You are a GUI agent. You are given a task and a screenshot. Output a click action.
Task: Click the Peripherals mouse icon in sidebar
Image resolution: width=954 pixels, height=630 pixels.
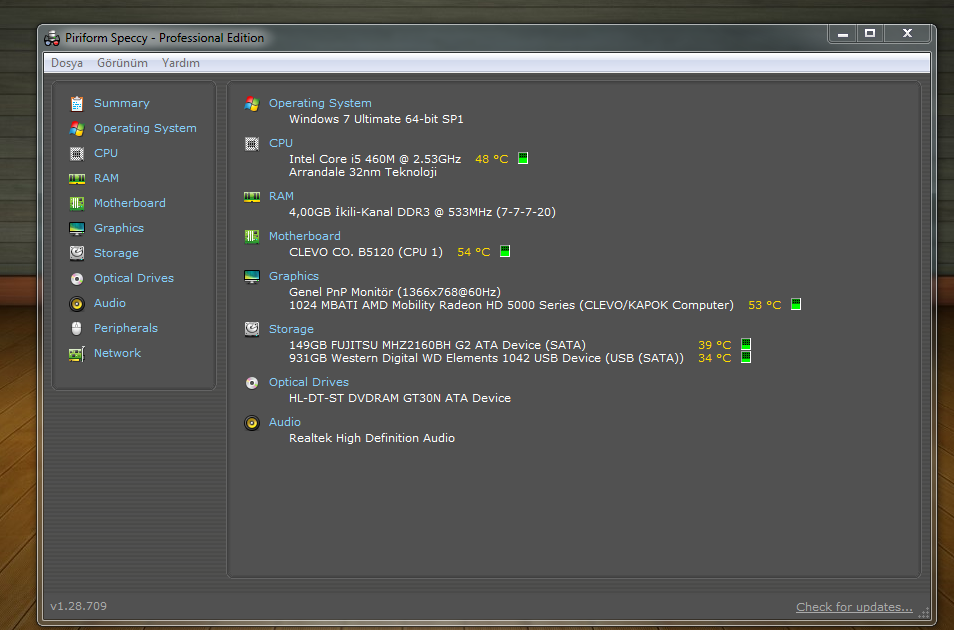point(77,328)
